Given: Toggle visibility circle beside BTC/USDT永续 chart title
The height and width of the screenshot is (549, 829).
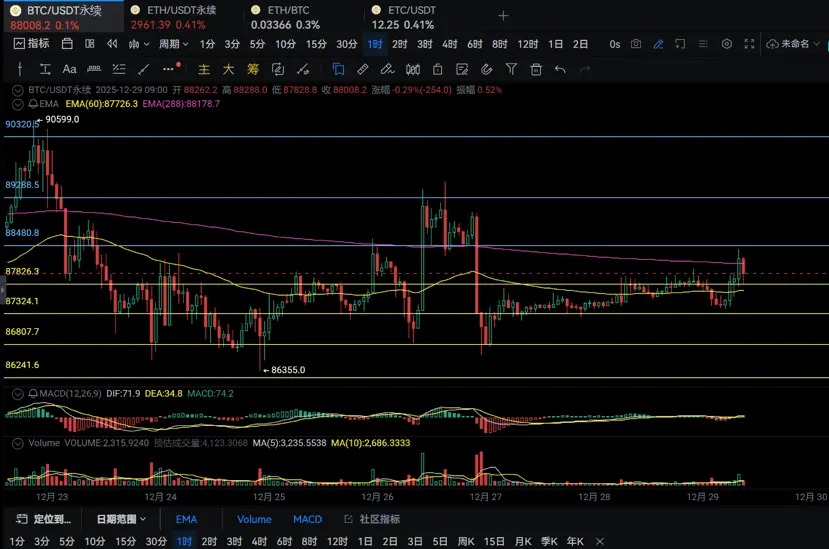Looking at the screenshot, I should point(17,90).
